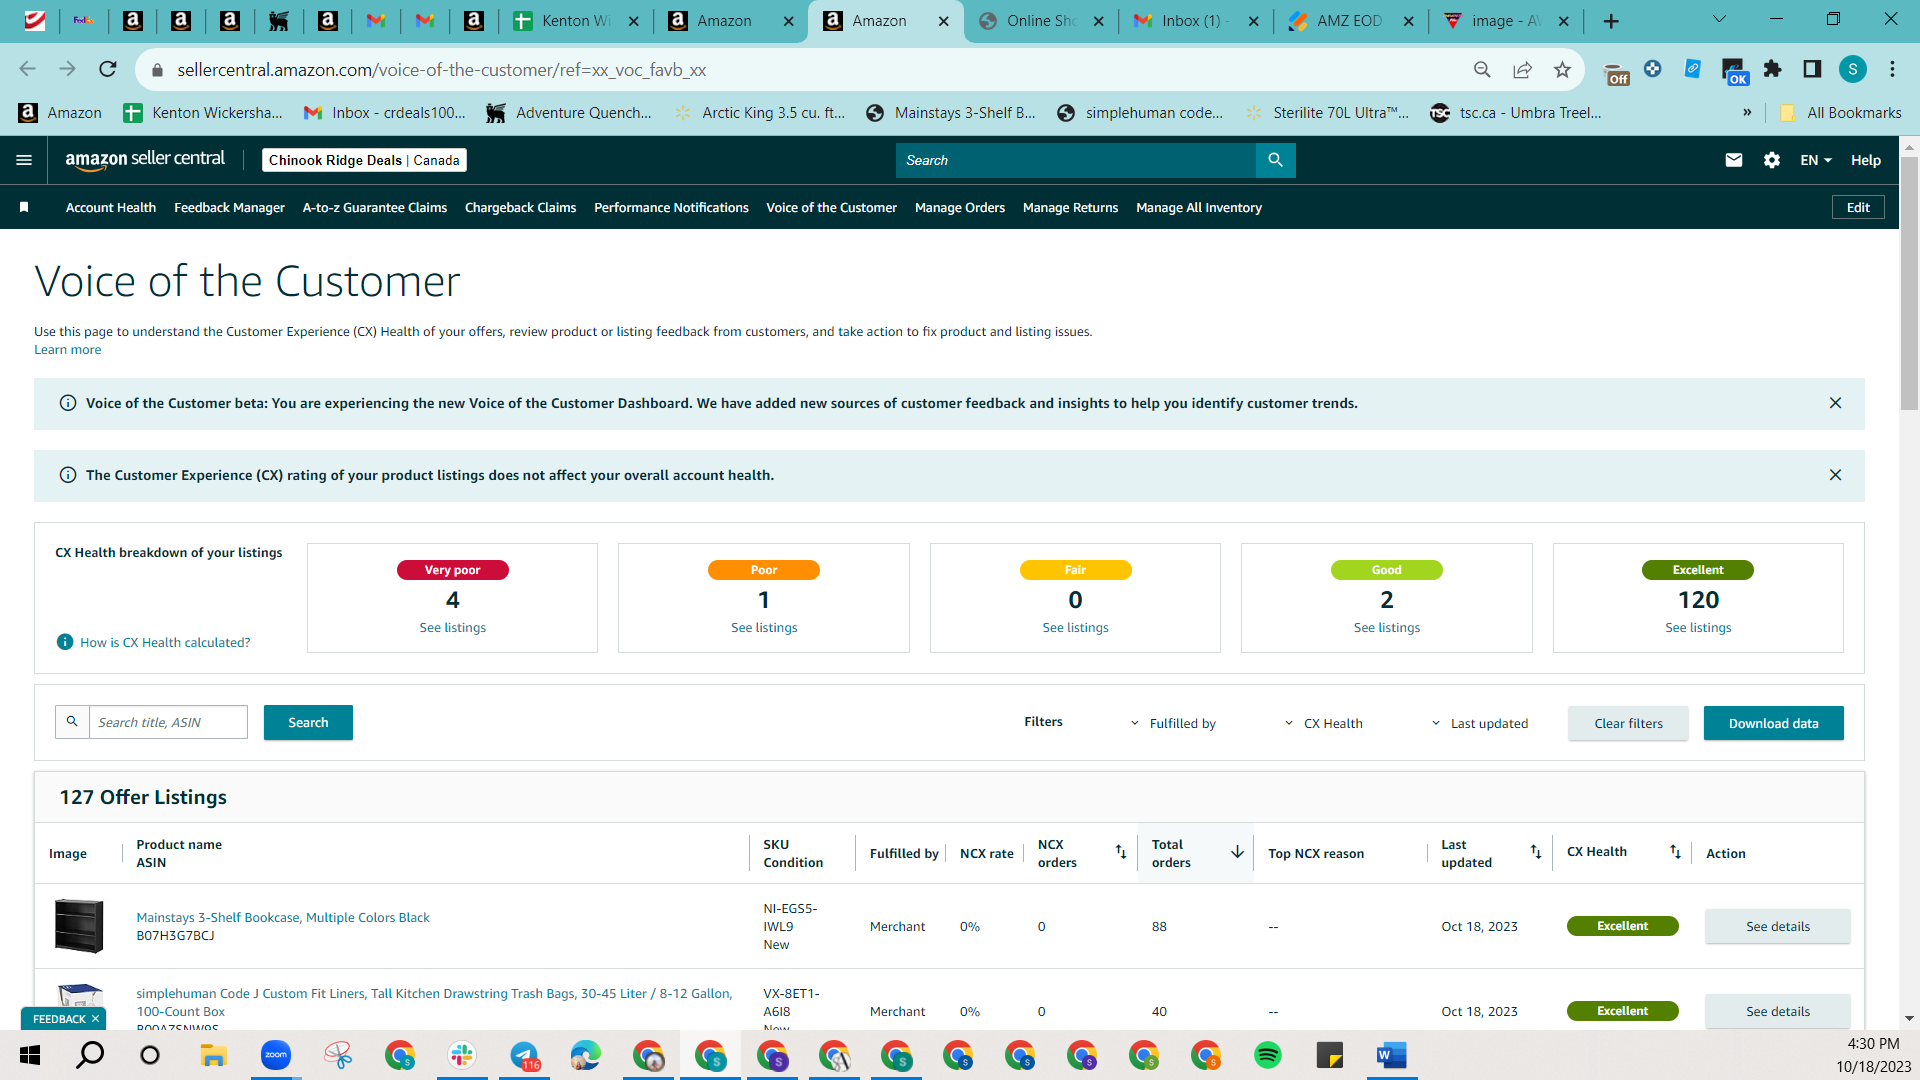This screenshot has width=1920, height=1080.
Task: Open Zoom from the taskbar
Action: 276,1055
